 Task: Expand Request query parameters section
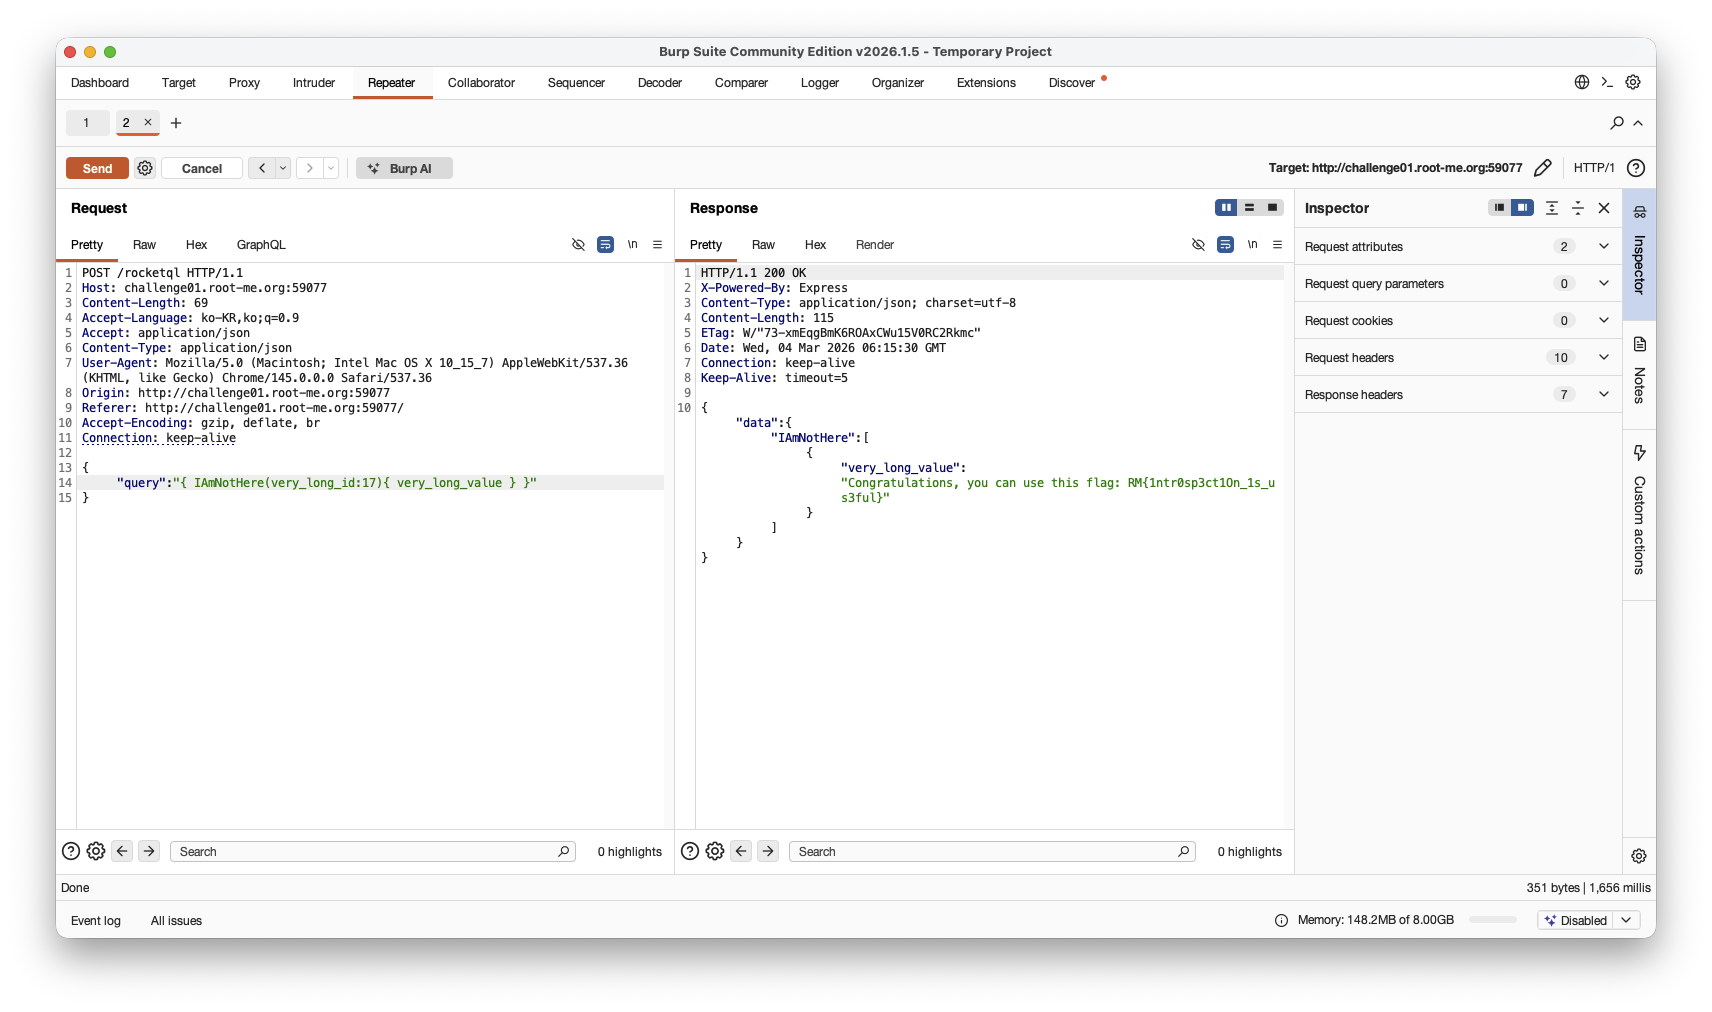pyautogui.click(x=1604, y=283)
